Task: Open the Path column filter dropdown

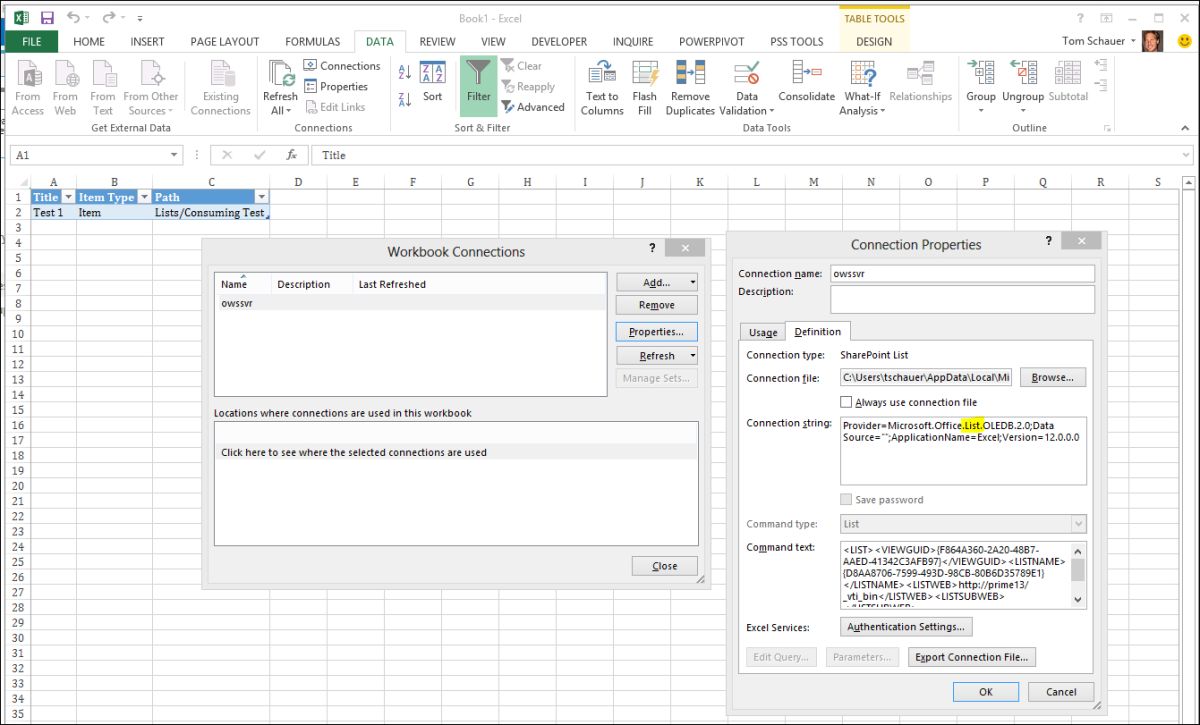Action: click(262, 197)
